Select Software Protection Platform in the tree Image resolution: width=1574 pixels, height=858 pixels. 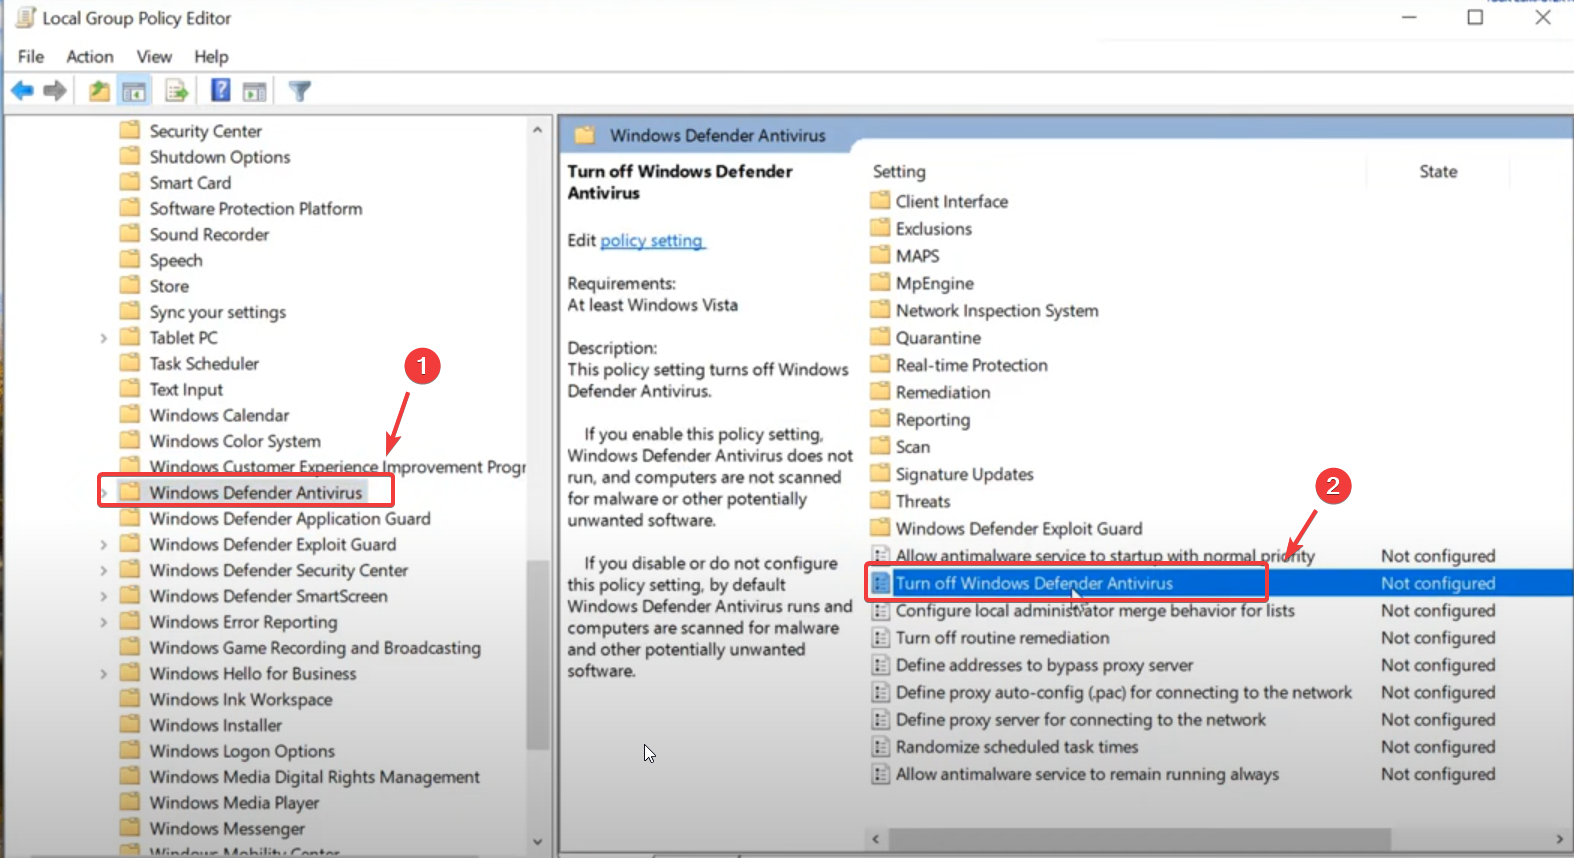point(256,209)
